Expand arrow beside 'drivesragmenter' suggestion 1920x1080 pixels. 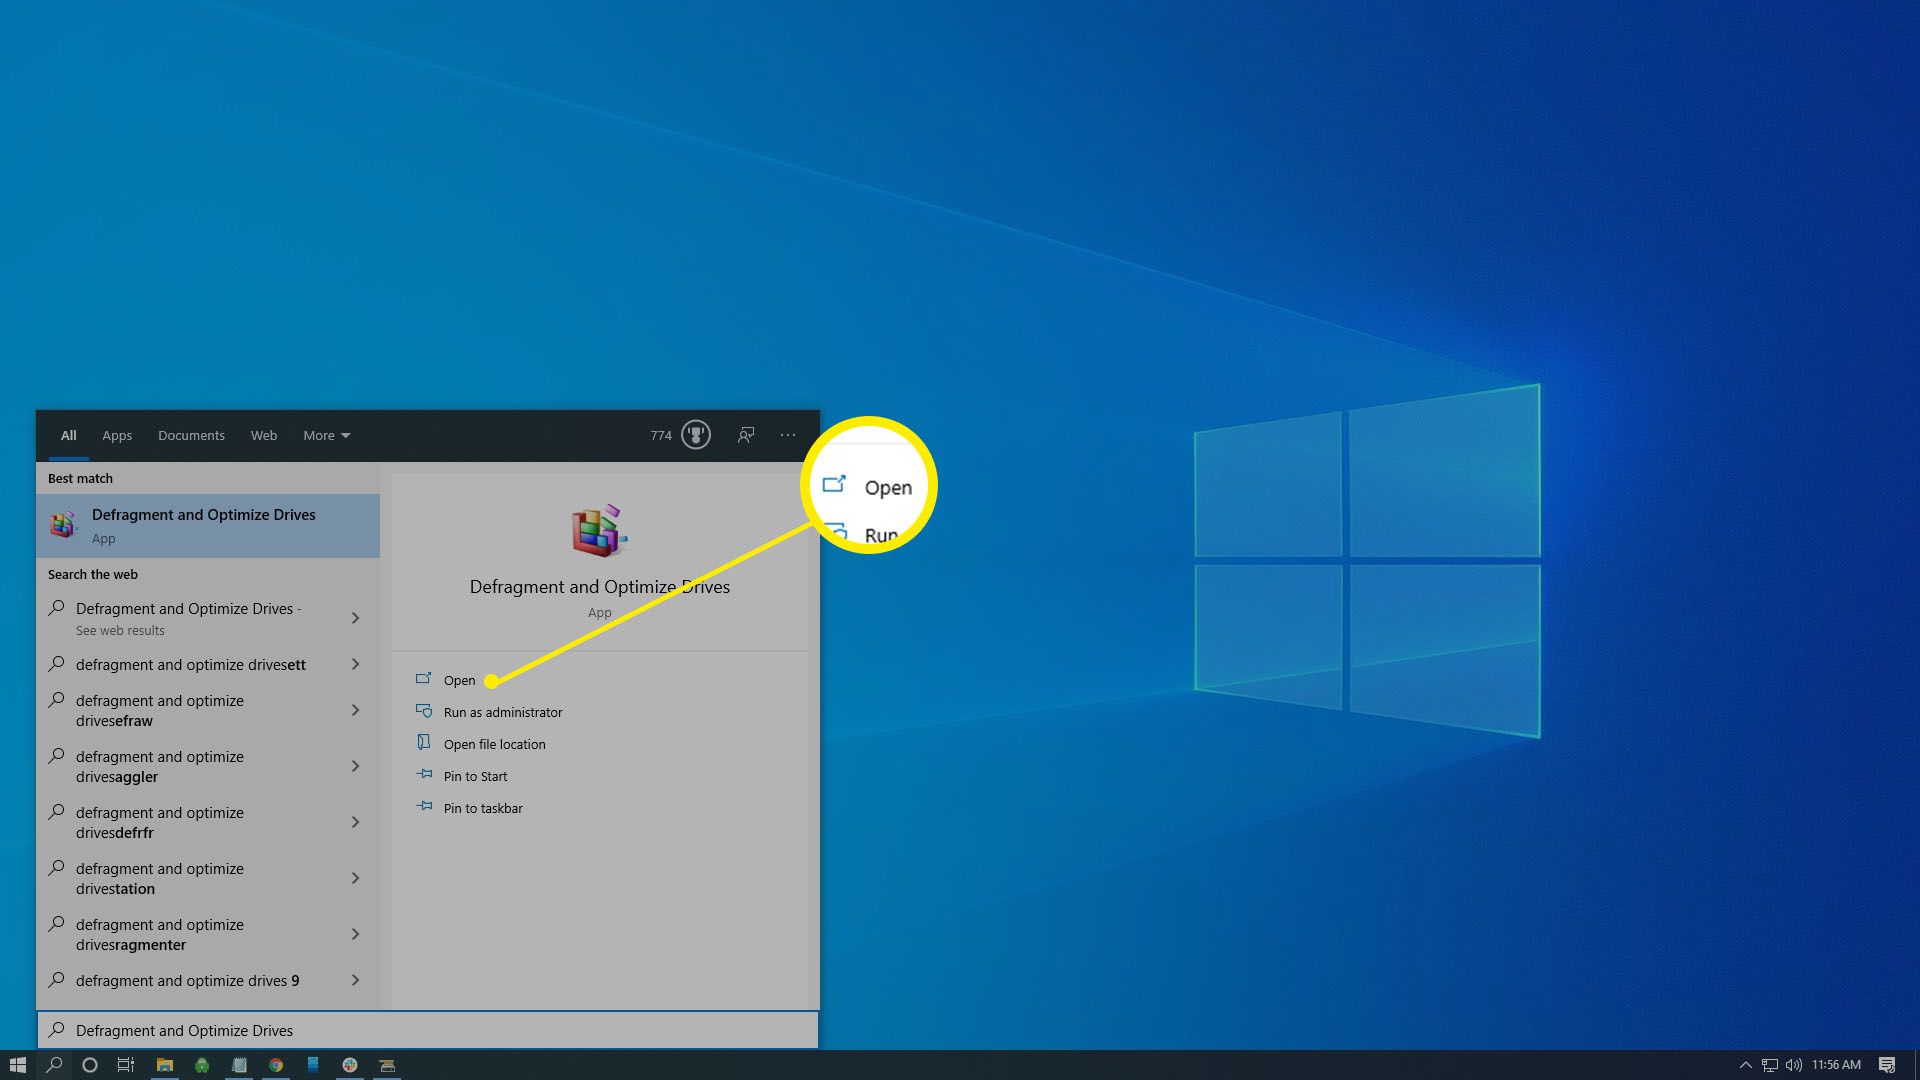tap(355, 934)
